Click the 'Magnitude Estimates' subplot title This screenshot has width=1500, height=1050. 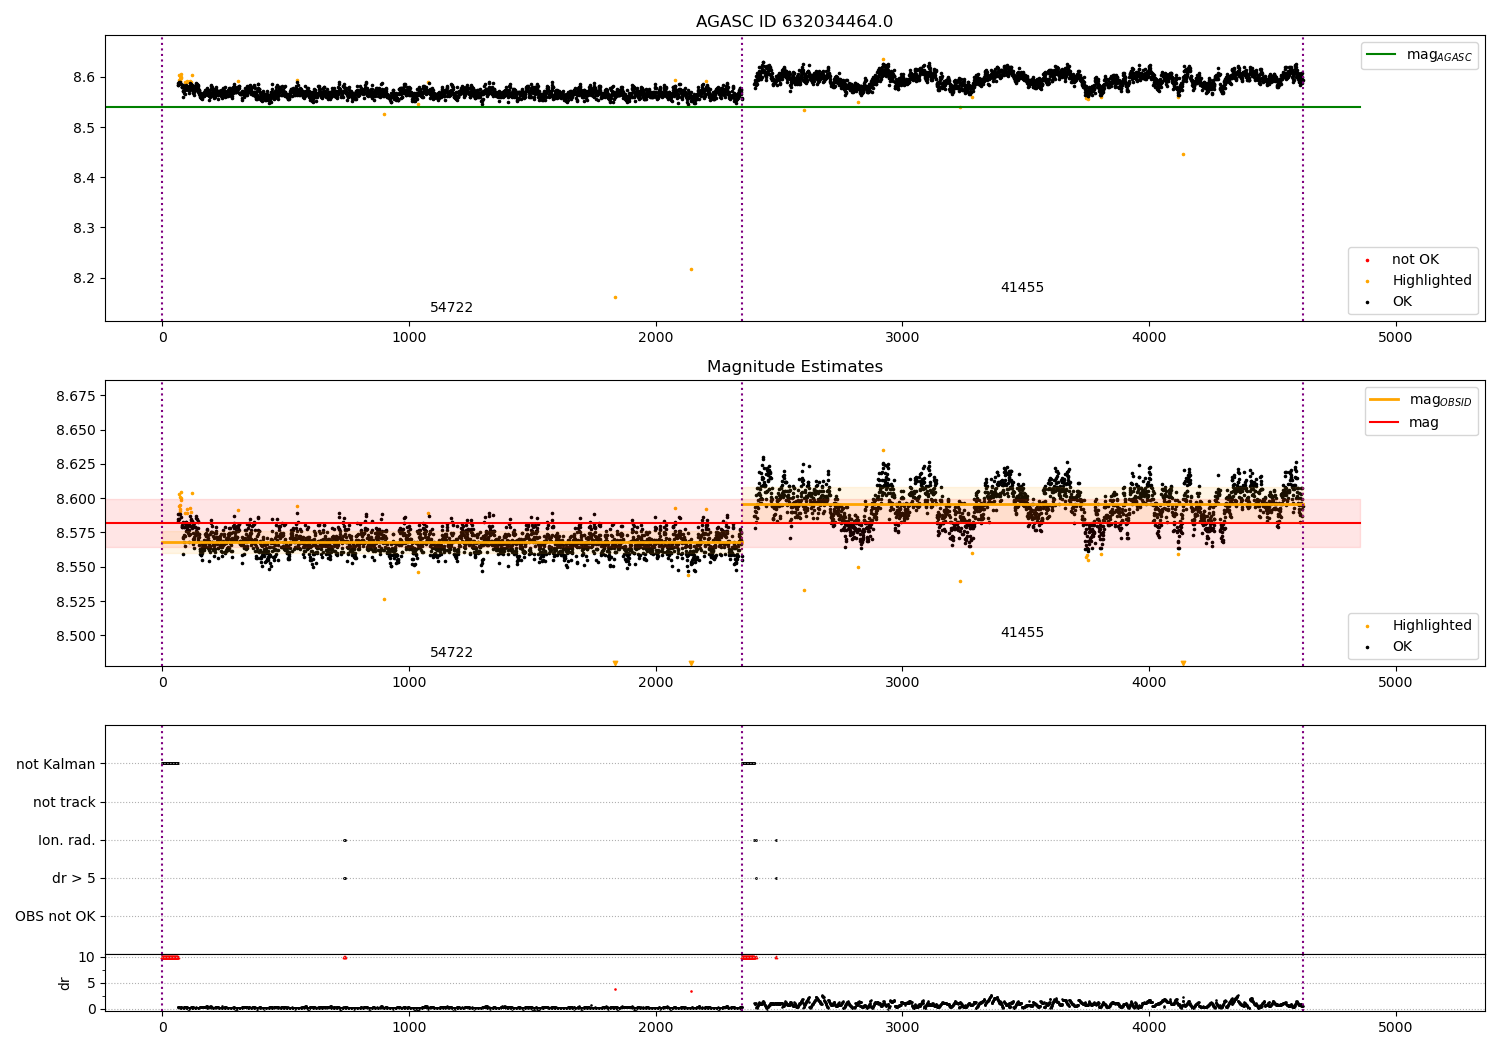pyautogui.click(x=794, y=367)
